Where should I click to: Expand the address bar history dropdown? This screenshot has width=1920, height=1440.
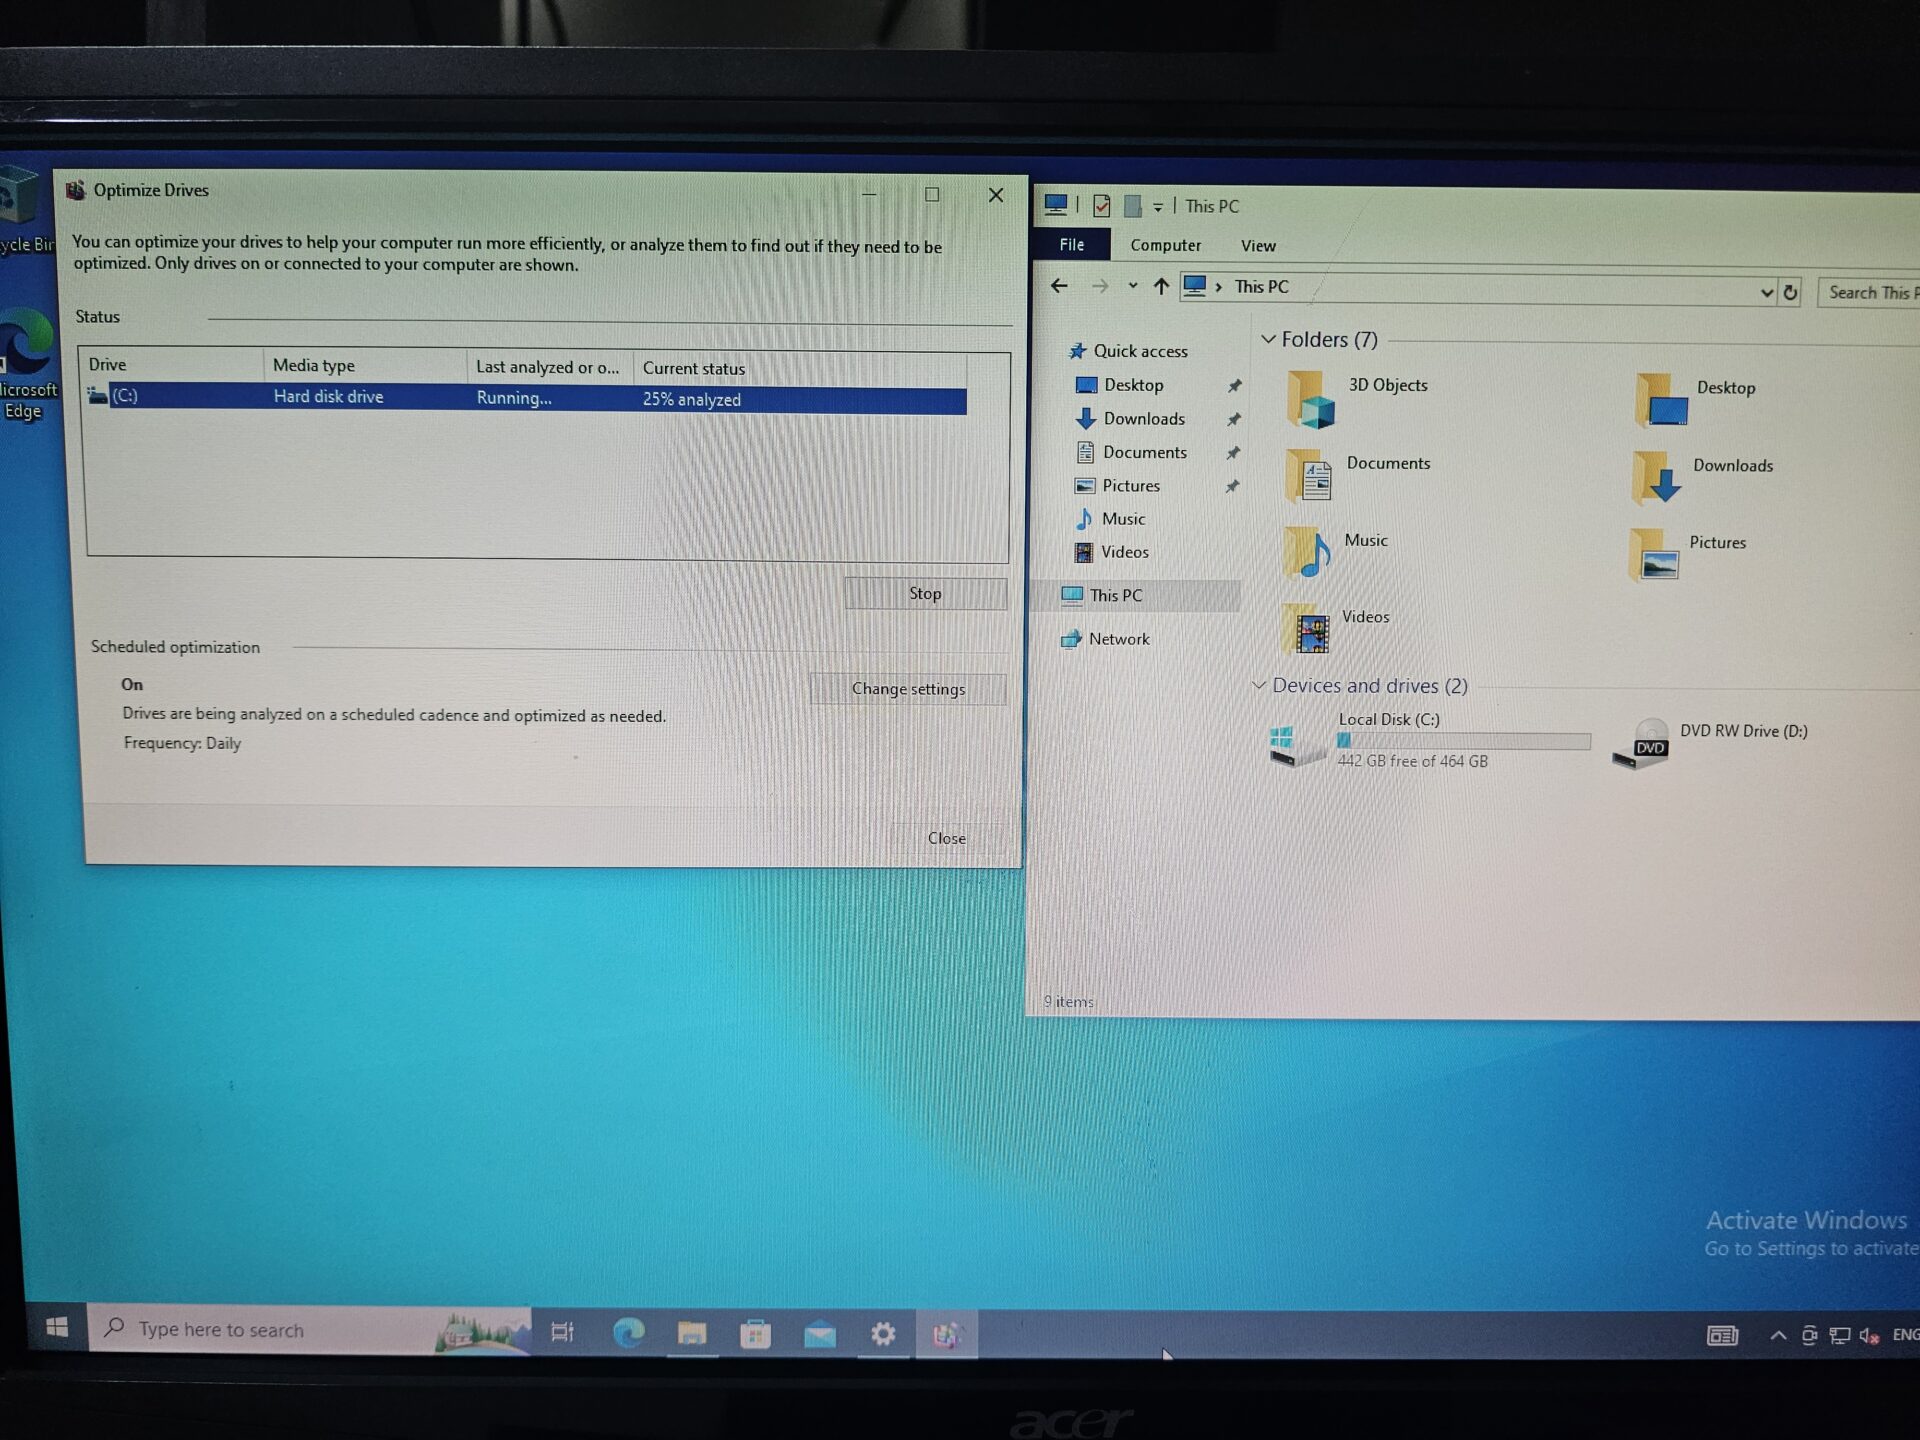point(1765,292)
